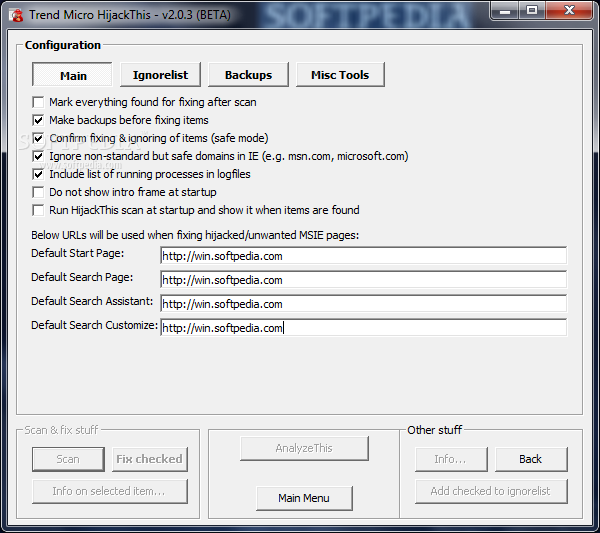Screen dimensions: 600x533
Task: Click the 'Default Search Page:' label
Action: [x=82, y=277]
